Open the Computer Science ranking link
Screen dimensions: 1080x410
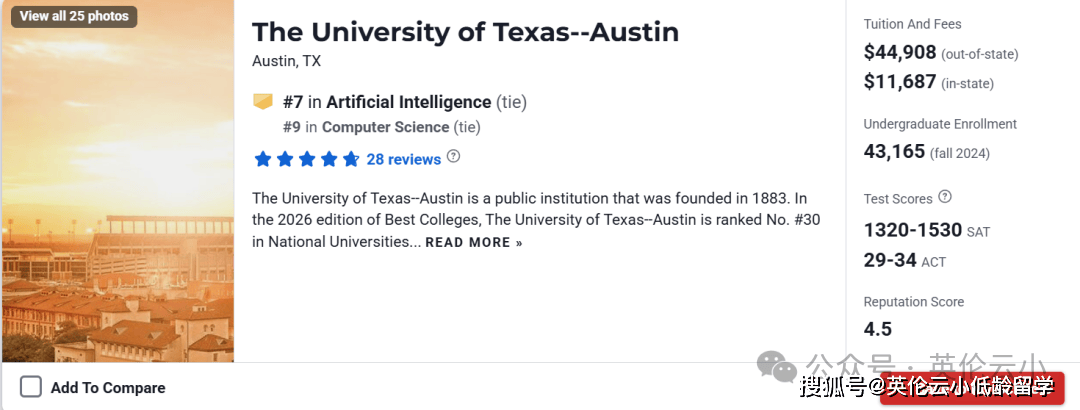coord(385,127)
